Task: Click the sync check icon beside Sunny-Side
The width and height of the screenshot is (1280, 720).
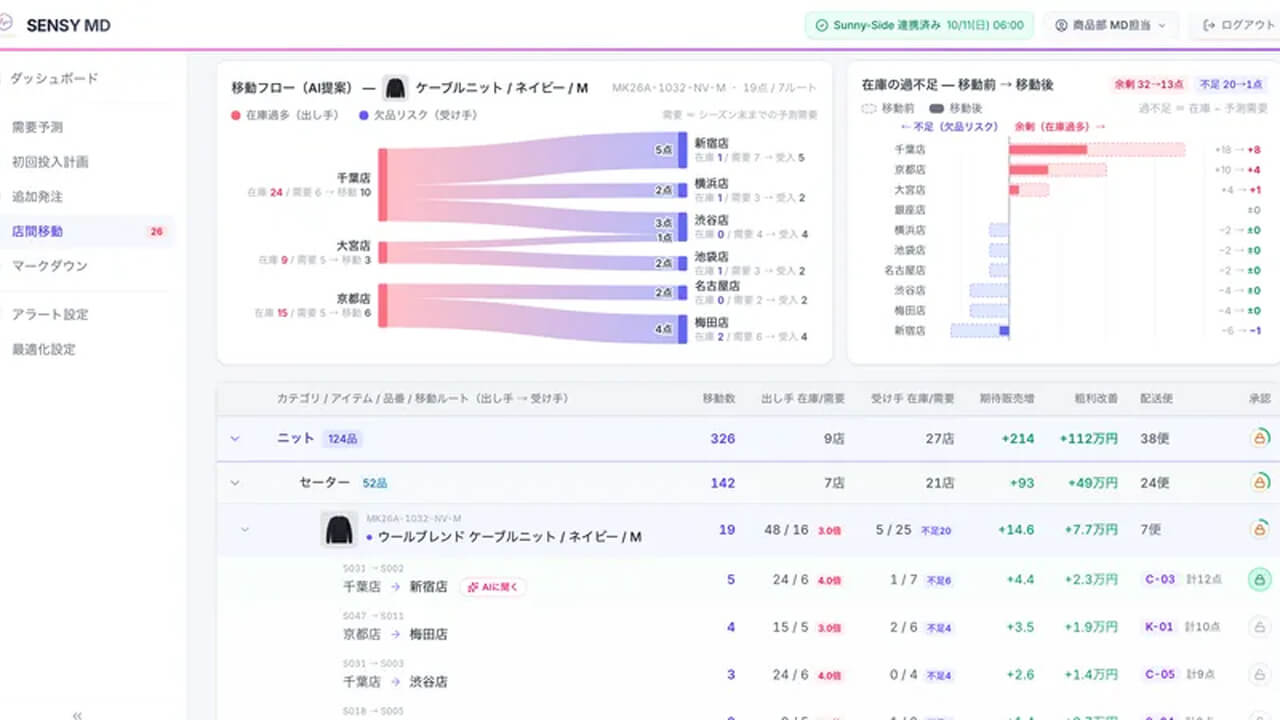Action: (x=822, y=25)
